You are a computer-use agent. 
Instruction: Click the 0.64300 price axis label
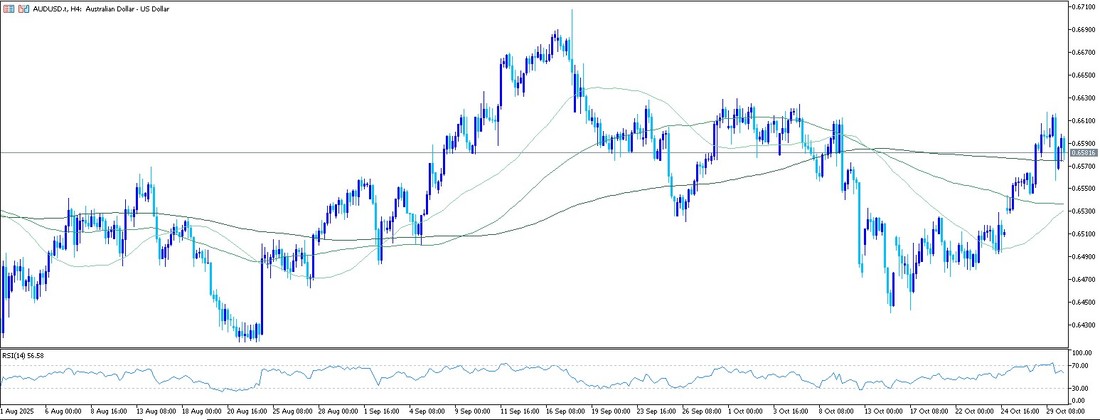click(x=1084, y=325)
